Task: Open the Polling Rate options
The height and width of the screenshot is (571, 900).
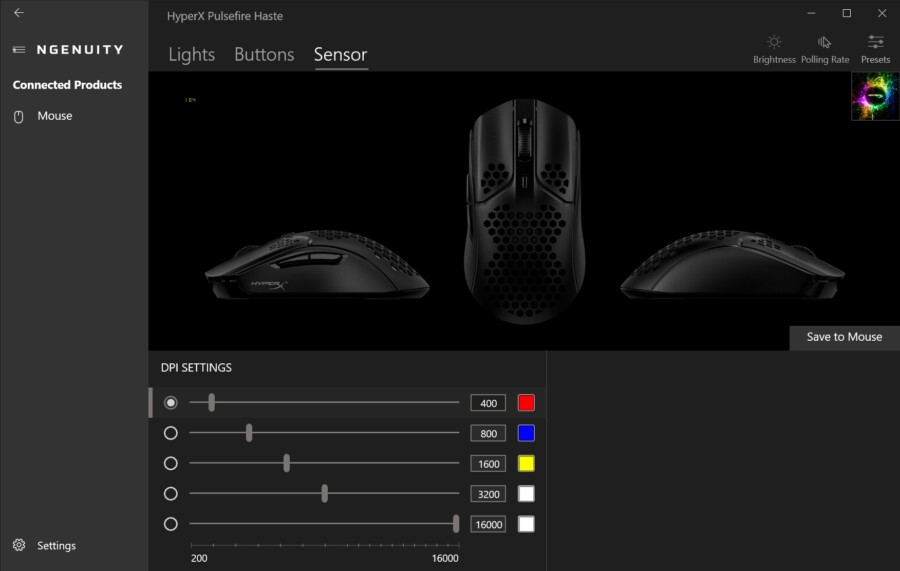Action: point(824,49)
